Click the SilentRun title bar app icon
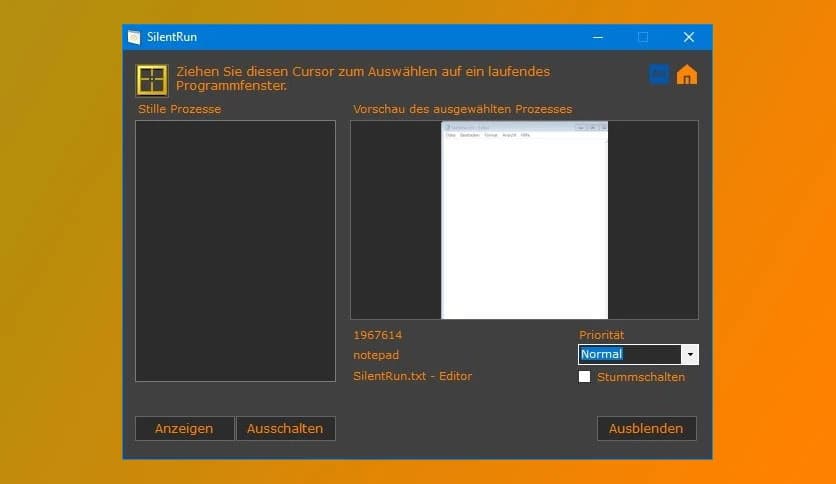 pyautogui.click(x=134, y=37)
